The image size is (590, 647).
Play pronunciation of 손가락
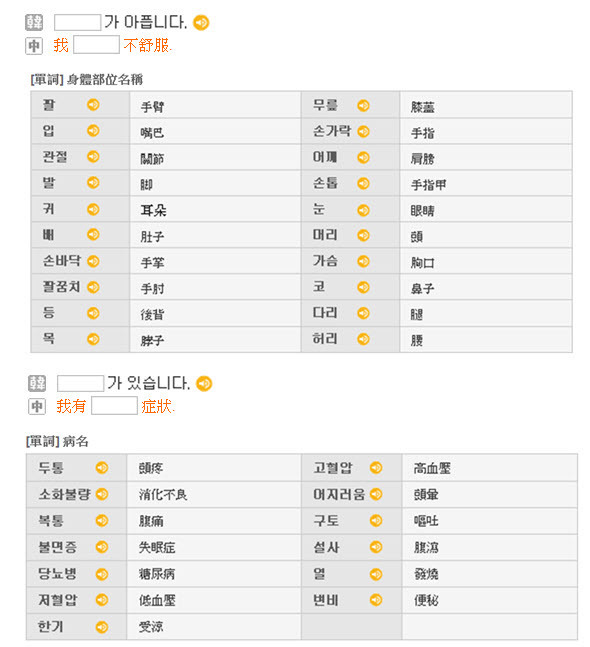pos(363,132)
